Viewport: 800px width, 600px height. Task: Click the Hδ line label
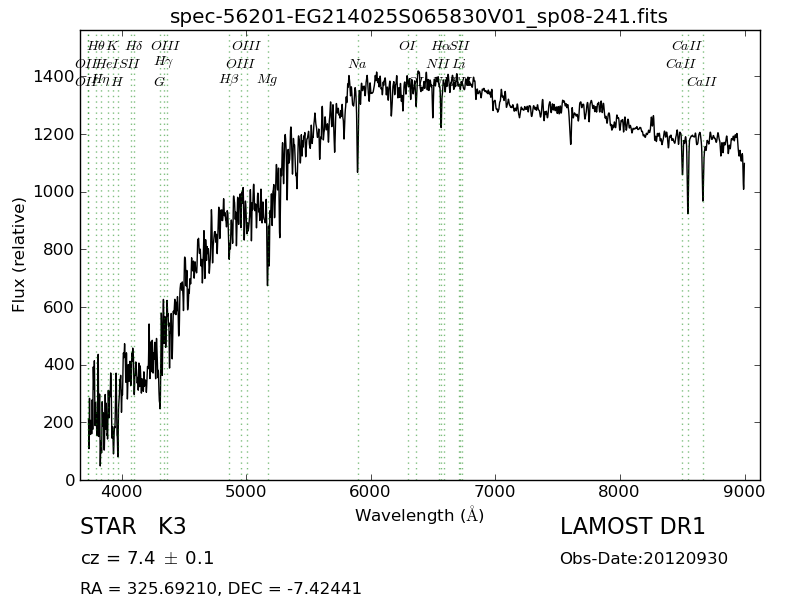(x=134, y=46)
